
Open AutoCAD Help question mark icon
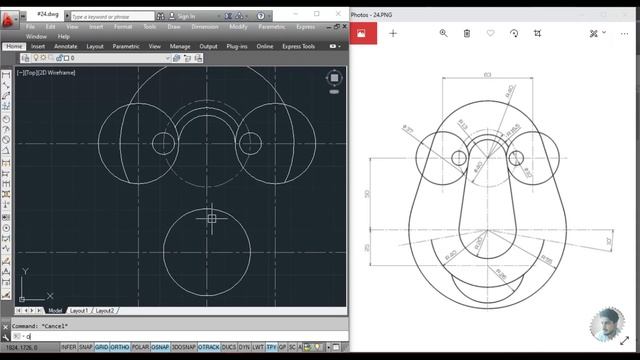(260, 16)
